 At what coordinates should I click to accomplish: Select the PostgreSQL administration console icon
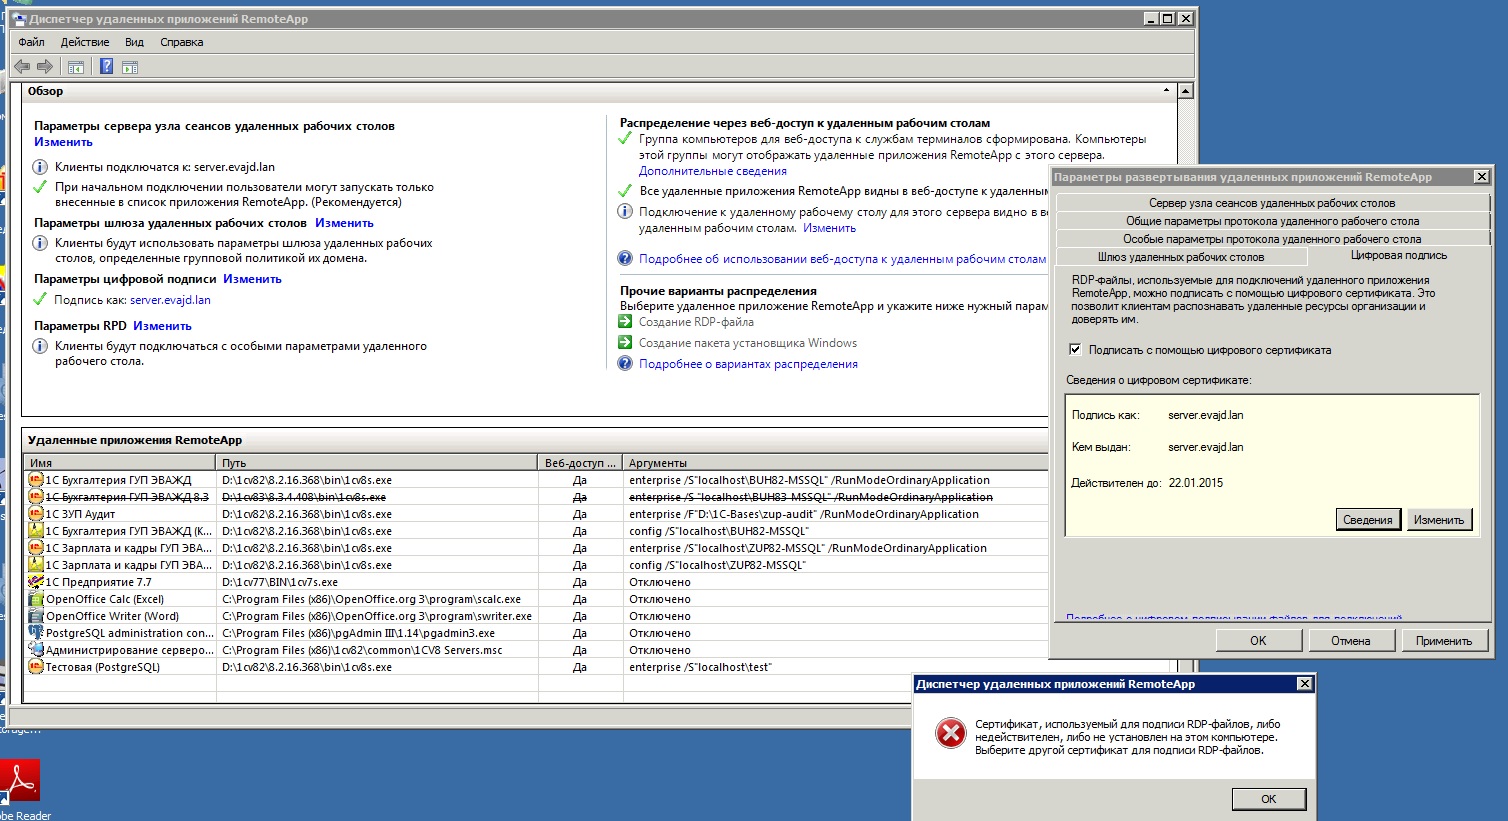pos(36,633)
